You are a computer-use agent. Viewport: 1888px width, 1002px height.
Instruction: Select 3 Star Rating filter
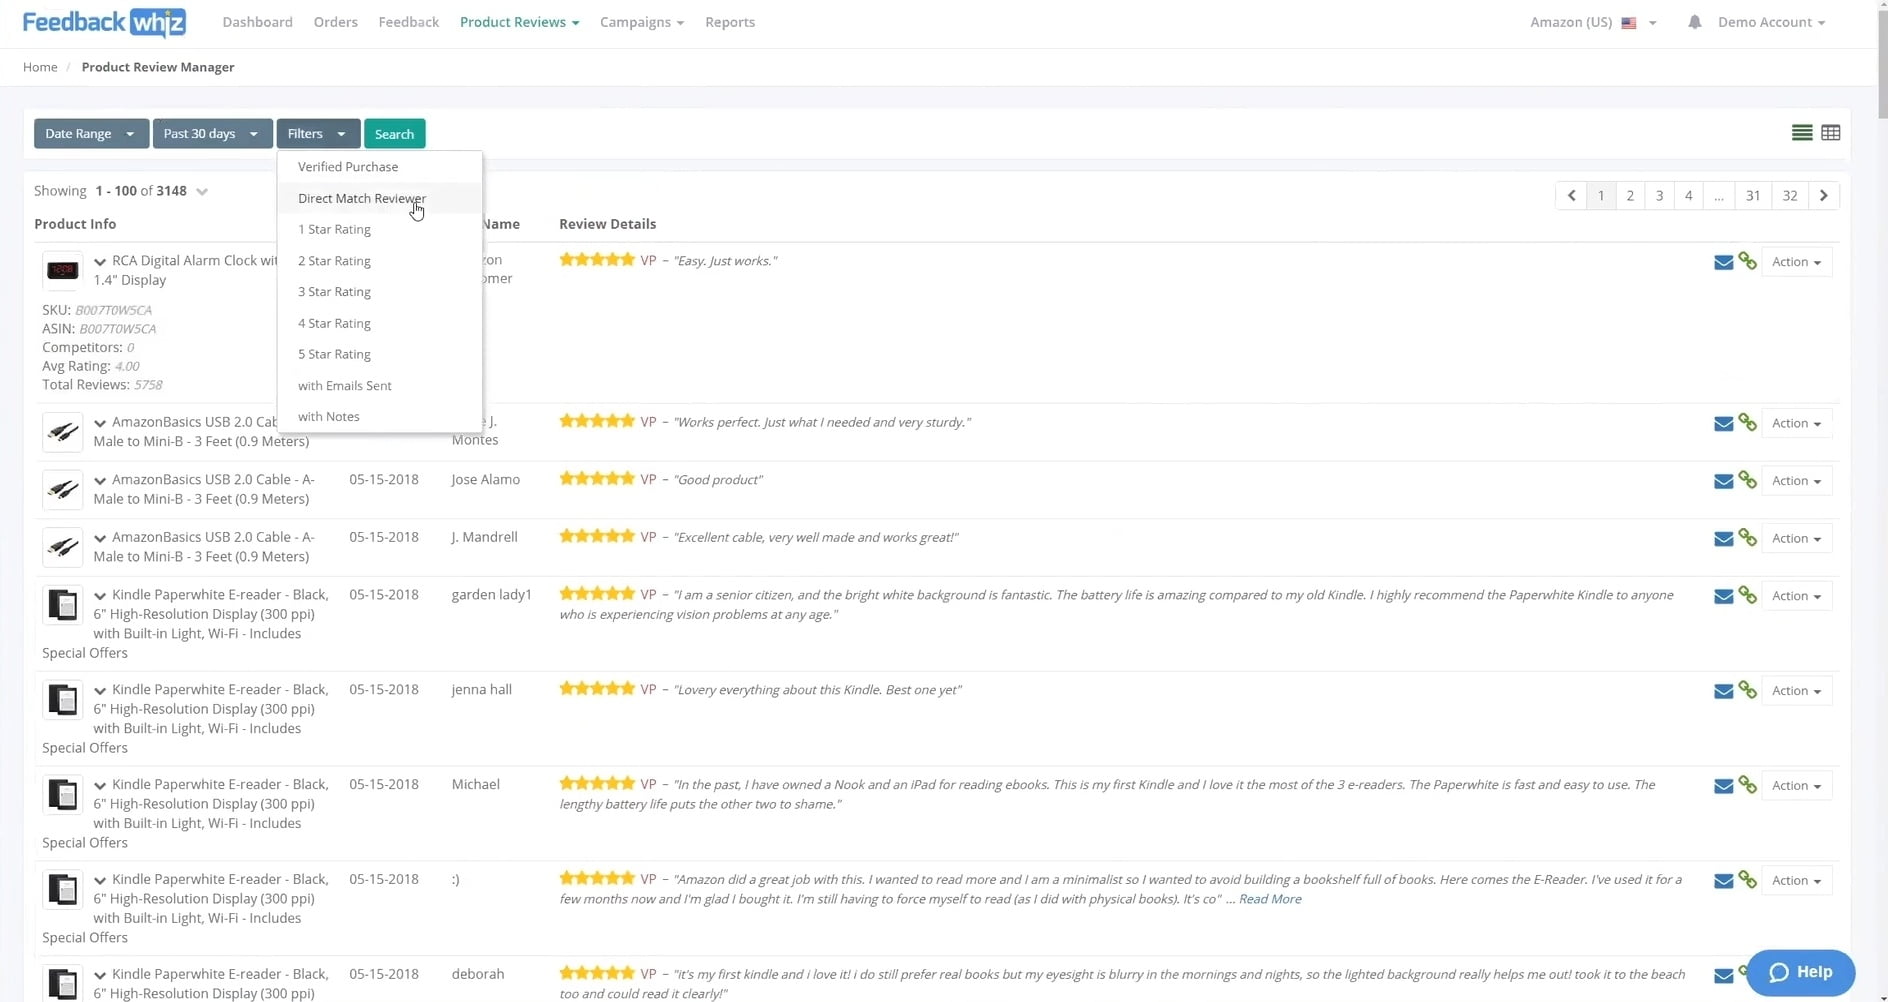click(x=380, y=292)
